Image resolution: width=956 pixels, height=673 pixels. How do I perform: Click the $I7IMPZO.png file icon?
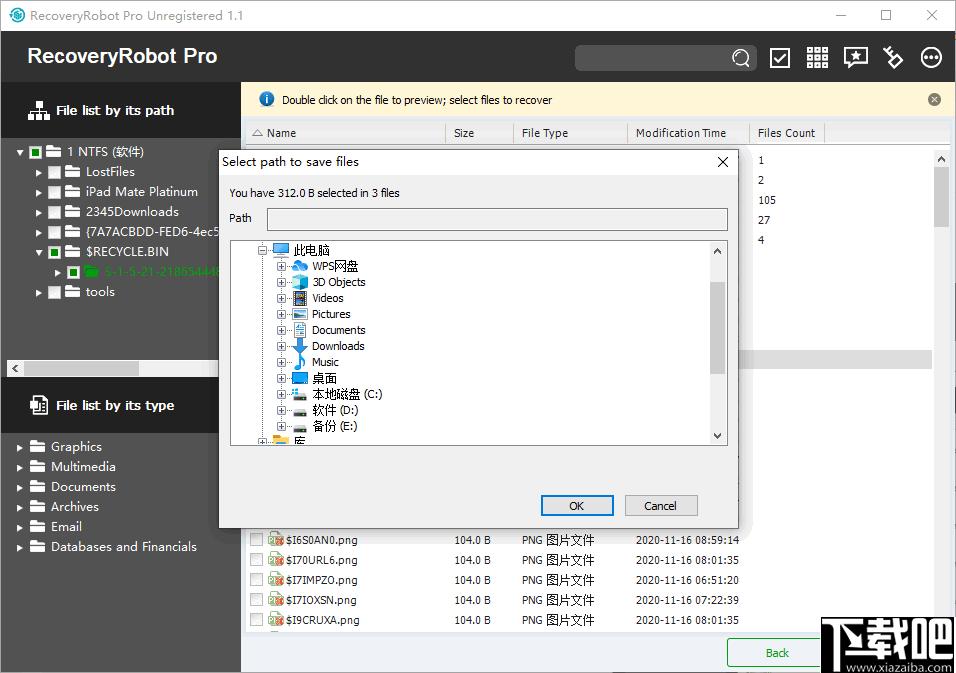(276, 579)
